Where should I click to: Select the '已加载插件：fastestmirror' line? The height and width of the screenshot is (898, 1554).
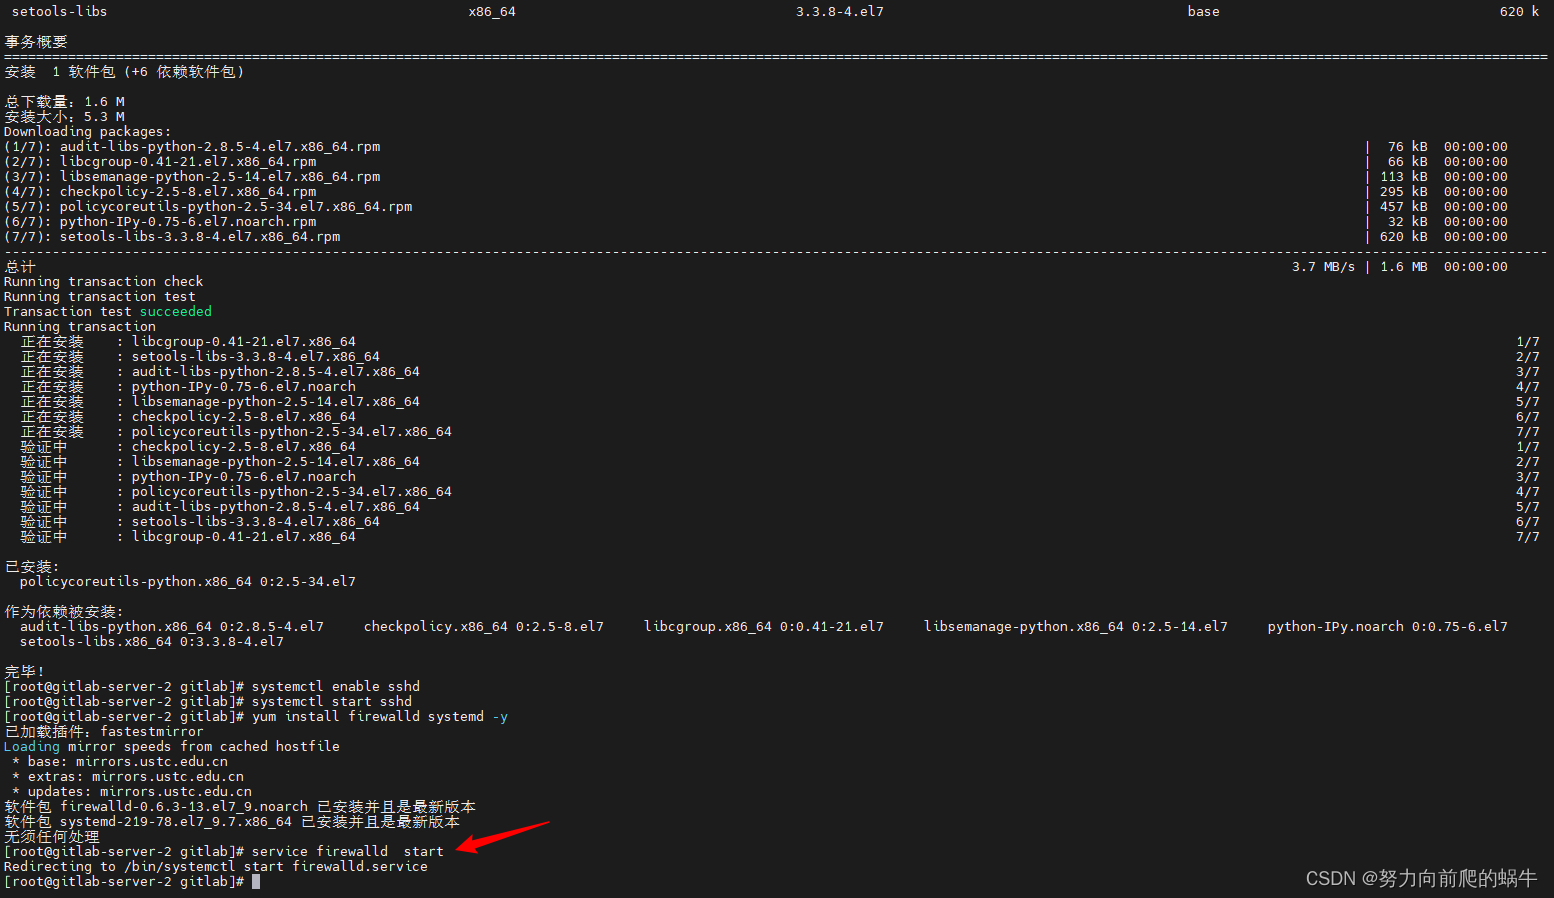click(x=104, y=732)
